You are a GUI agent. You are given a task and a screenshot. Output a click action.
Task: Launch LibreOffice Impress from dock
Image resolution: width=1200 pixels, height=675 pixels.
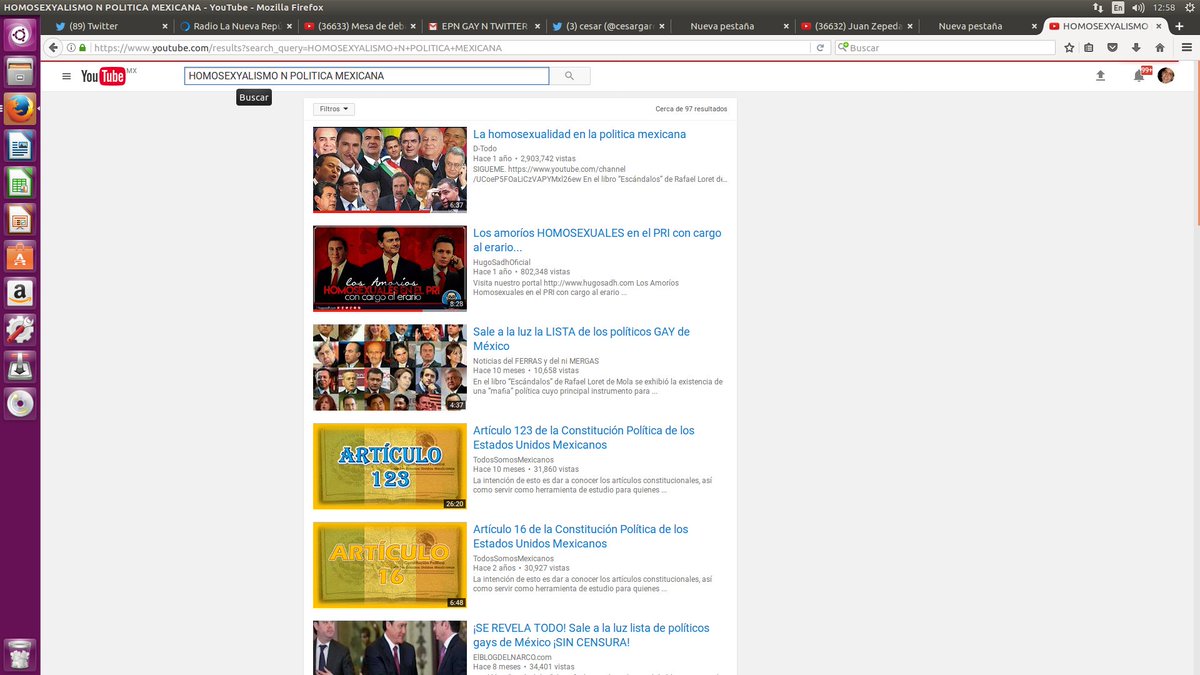click(x=20, y=219)
